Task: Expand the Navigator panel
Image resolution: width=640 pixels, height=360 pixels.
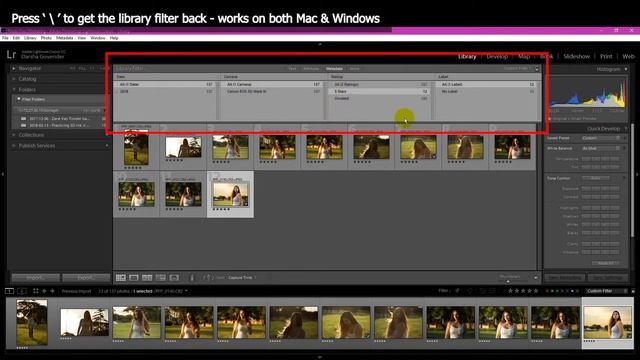Action: click(14, 69)
